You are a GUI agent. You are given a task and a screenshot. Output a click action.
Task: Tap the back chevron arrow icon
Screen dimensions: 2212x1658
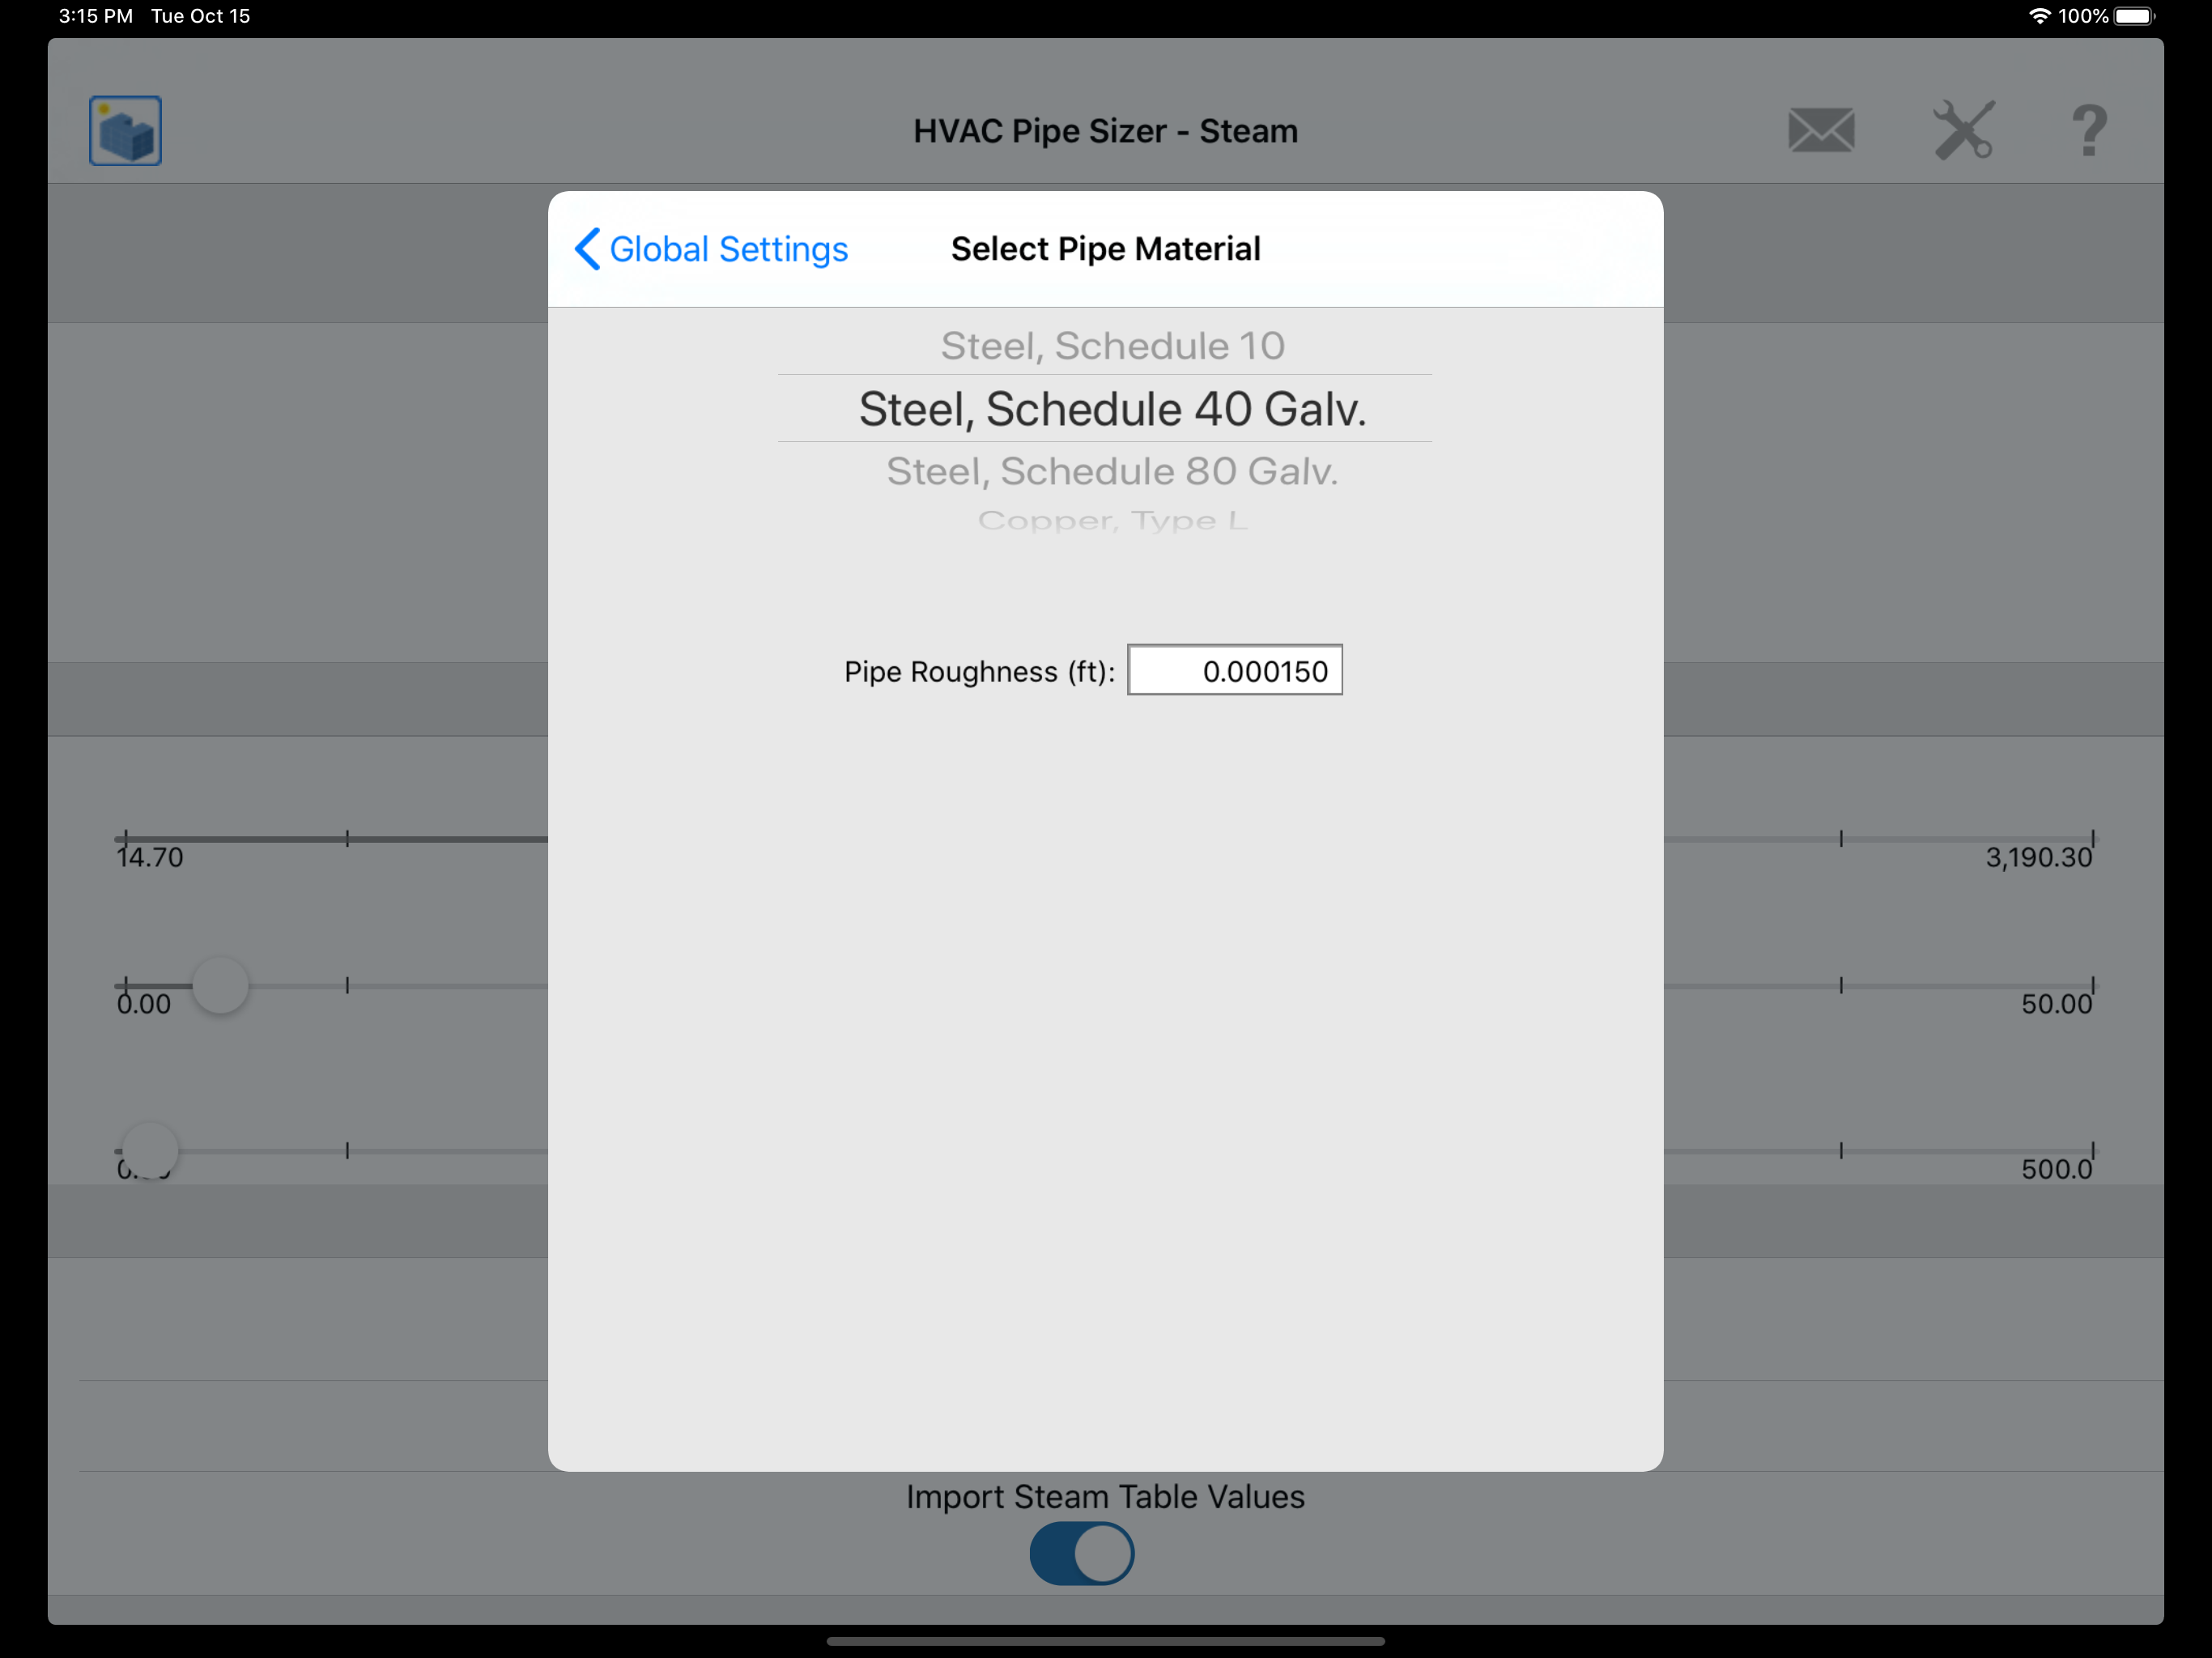point(588,249)
